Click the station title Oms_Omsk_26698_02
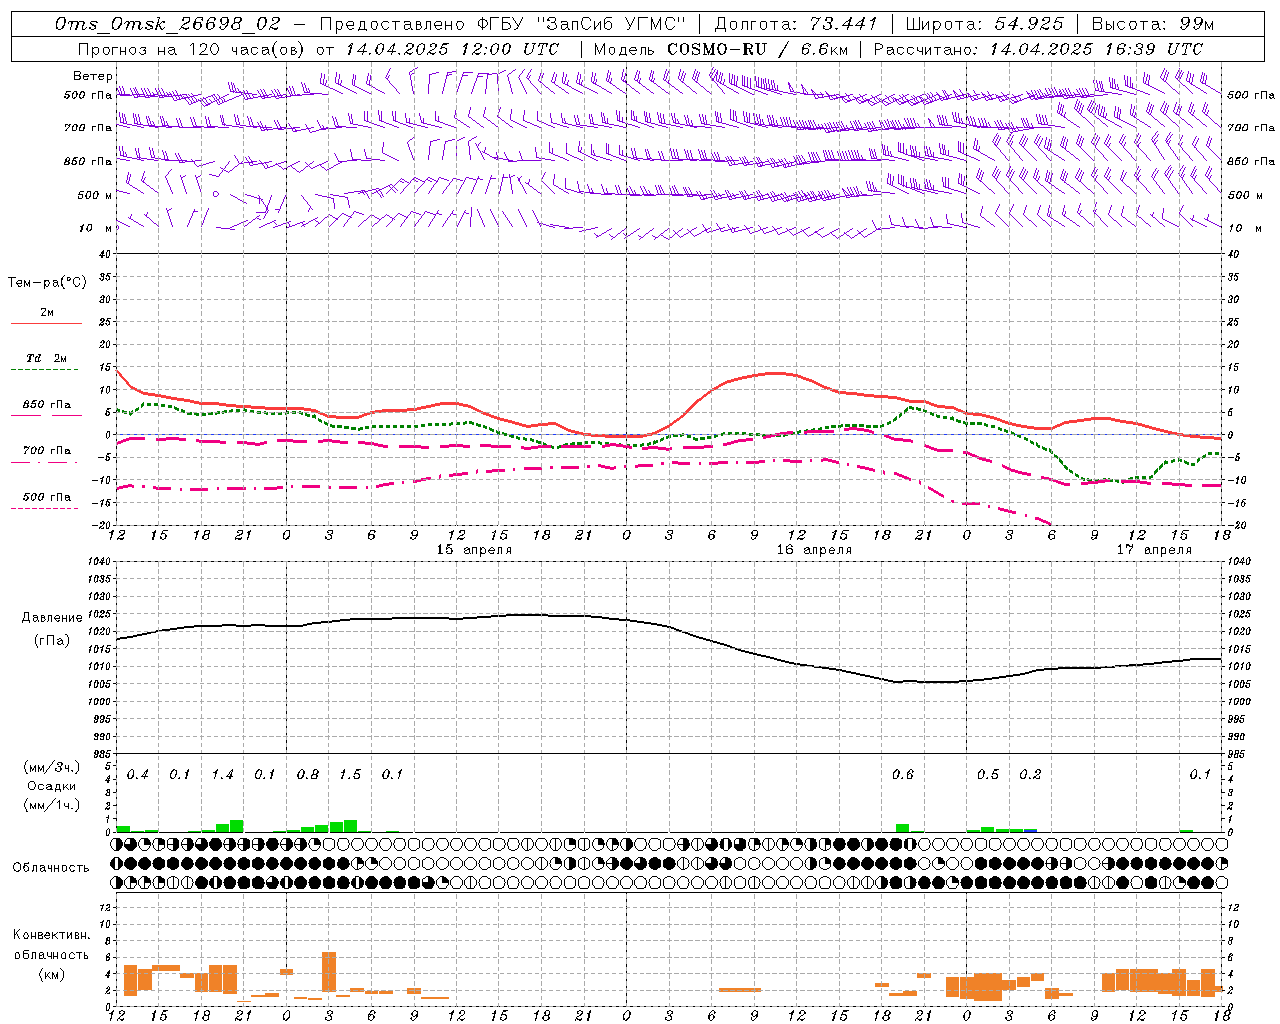Screen dimensions: 1280x1024 click(168, 24)
